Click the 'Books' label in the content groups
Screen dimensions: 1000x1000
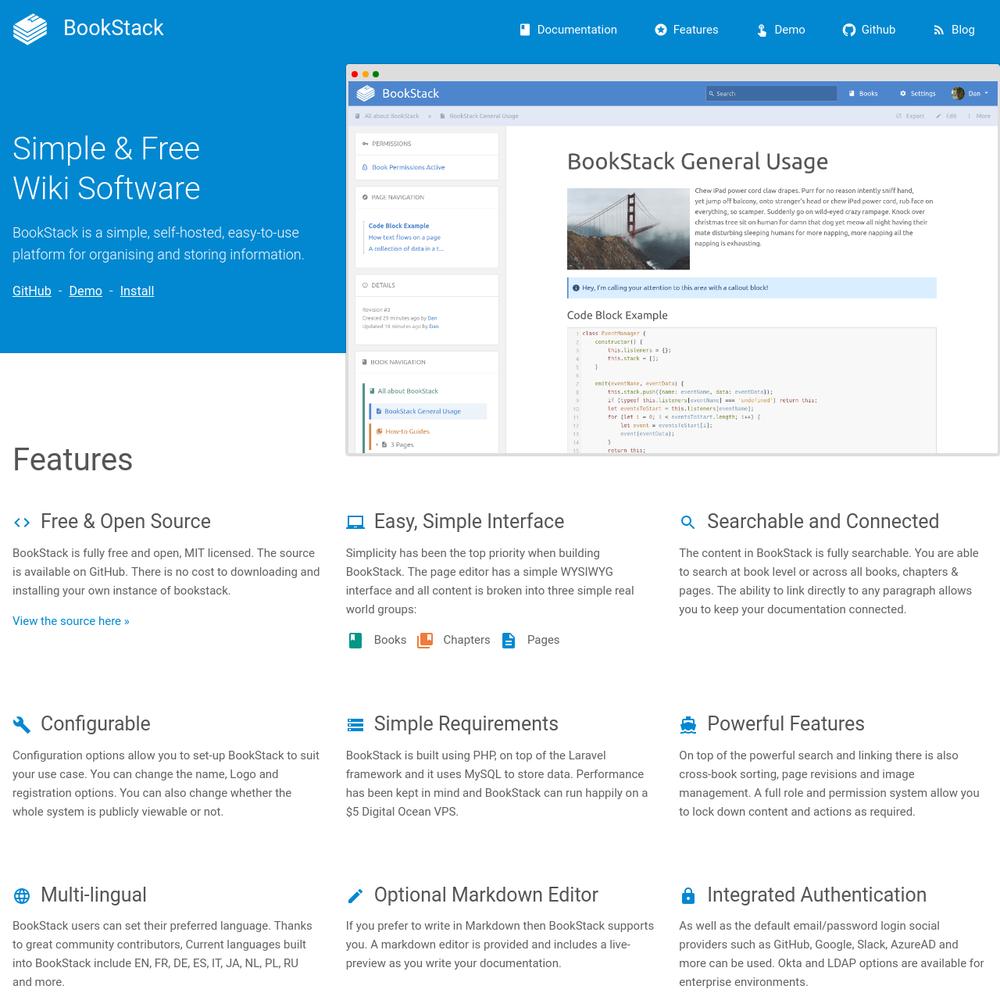[390, 640]
